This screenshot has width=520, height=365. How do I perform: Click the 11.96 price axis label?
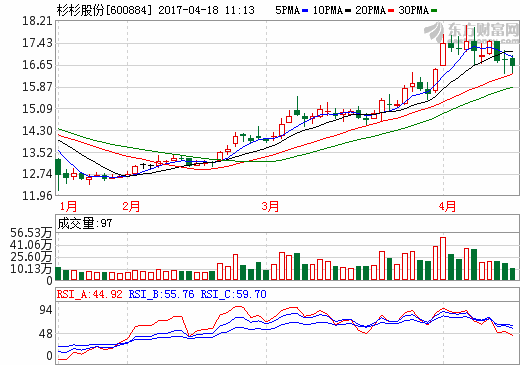coord(37,195)
